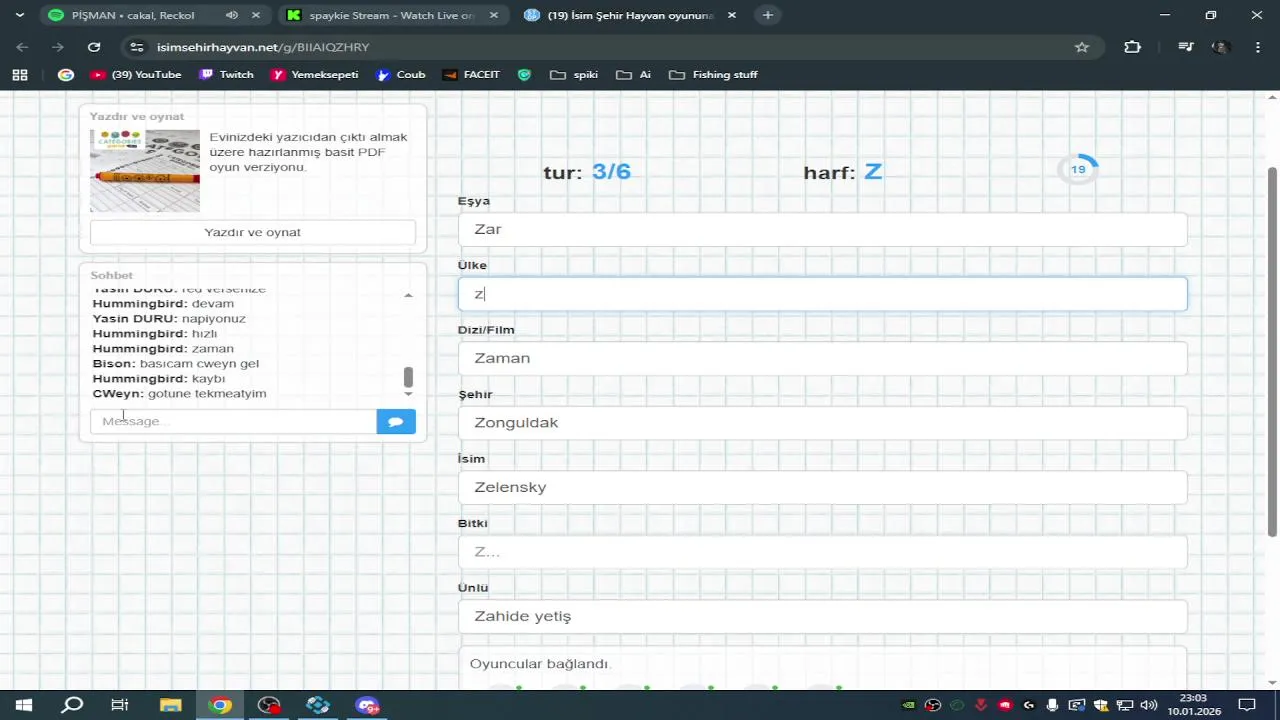This screenshot has width=1280, height=720.
Task: Click the browser address bar URL
Action: (263, 47)
